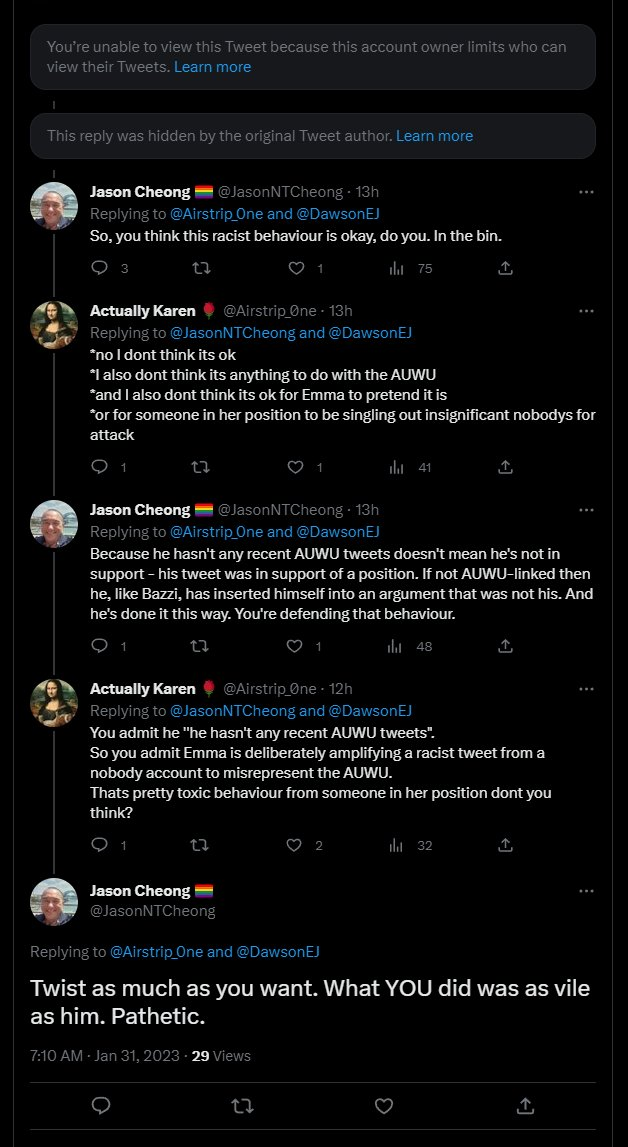Screen dimensions: 628x1147
Task: Open more options on main bottom tweet
Action: coord(586,891)
